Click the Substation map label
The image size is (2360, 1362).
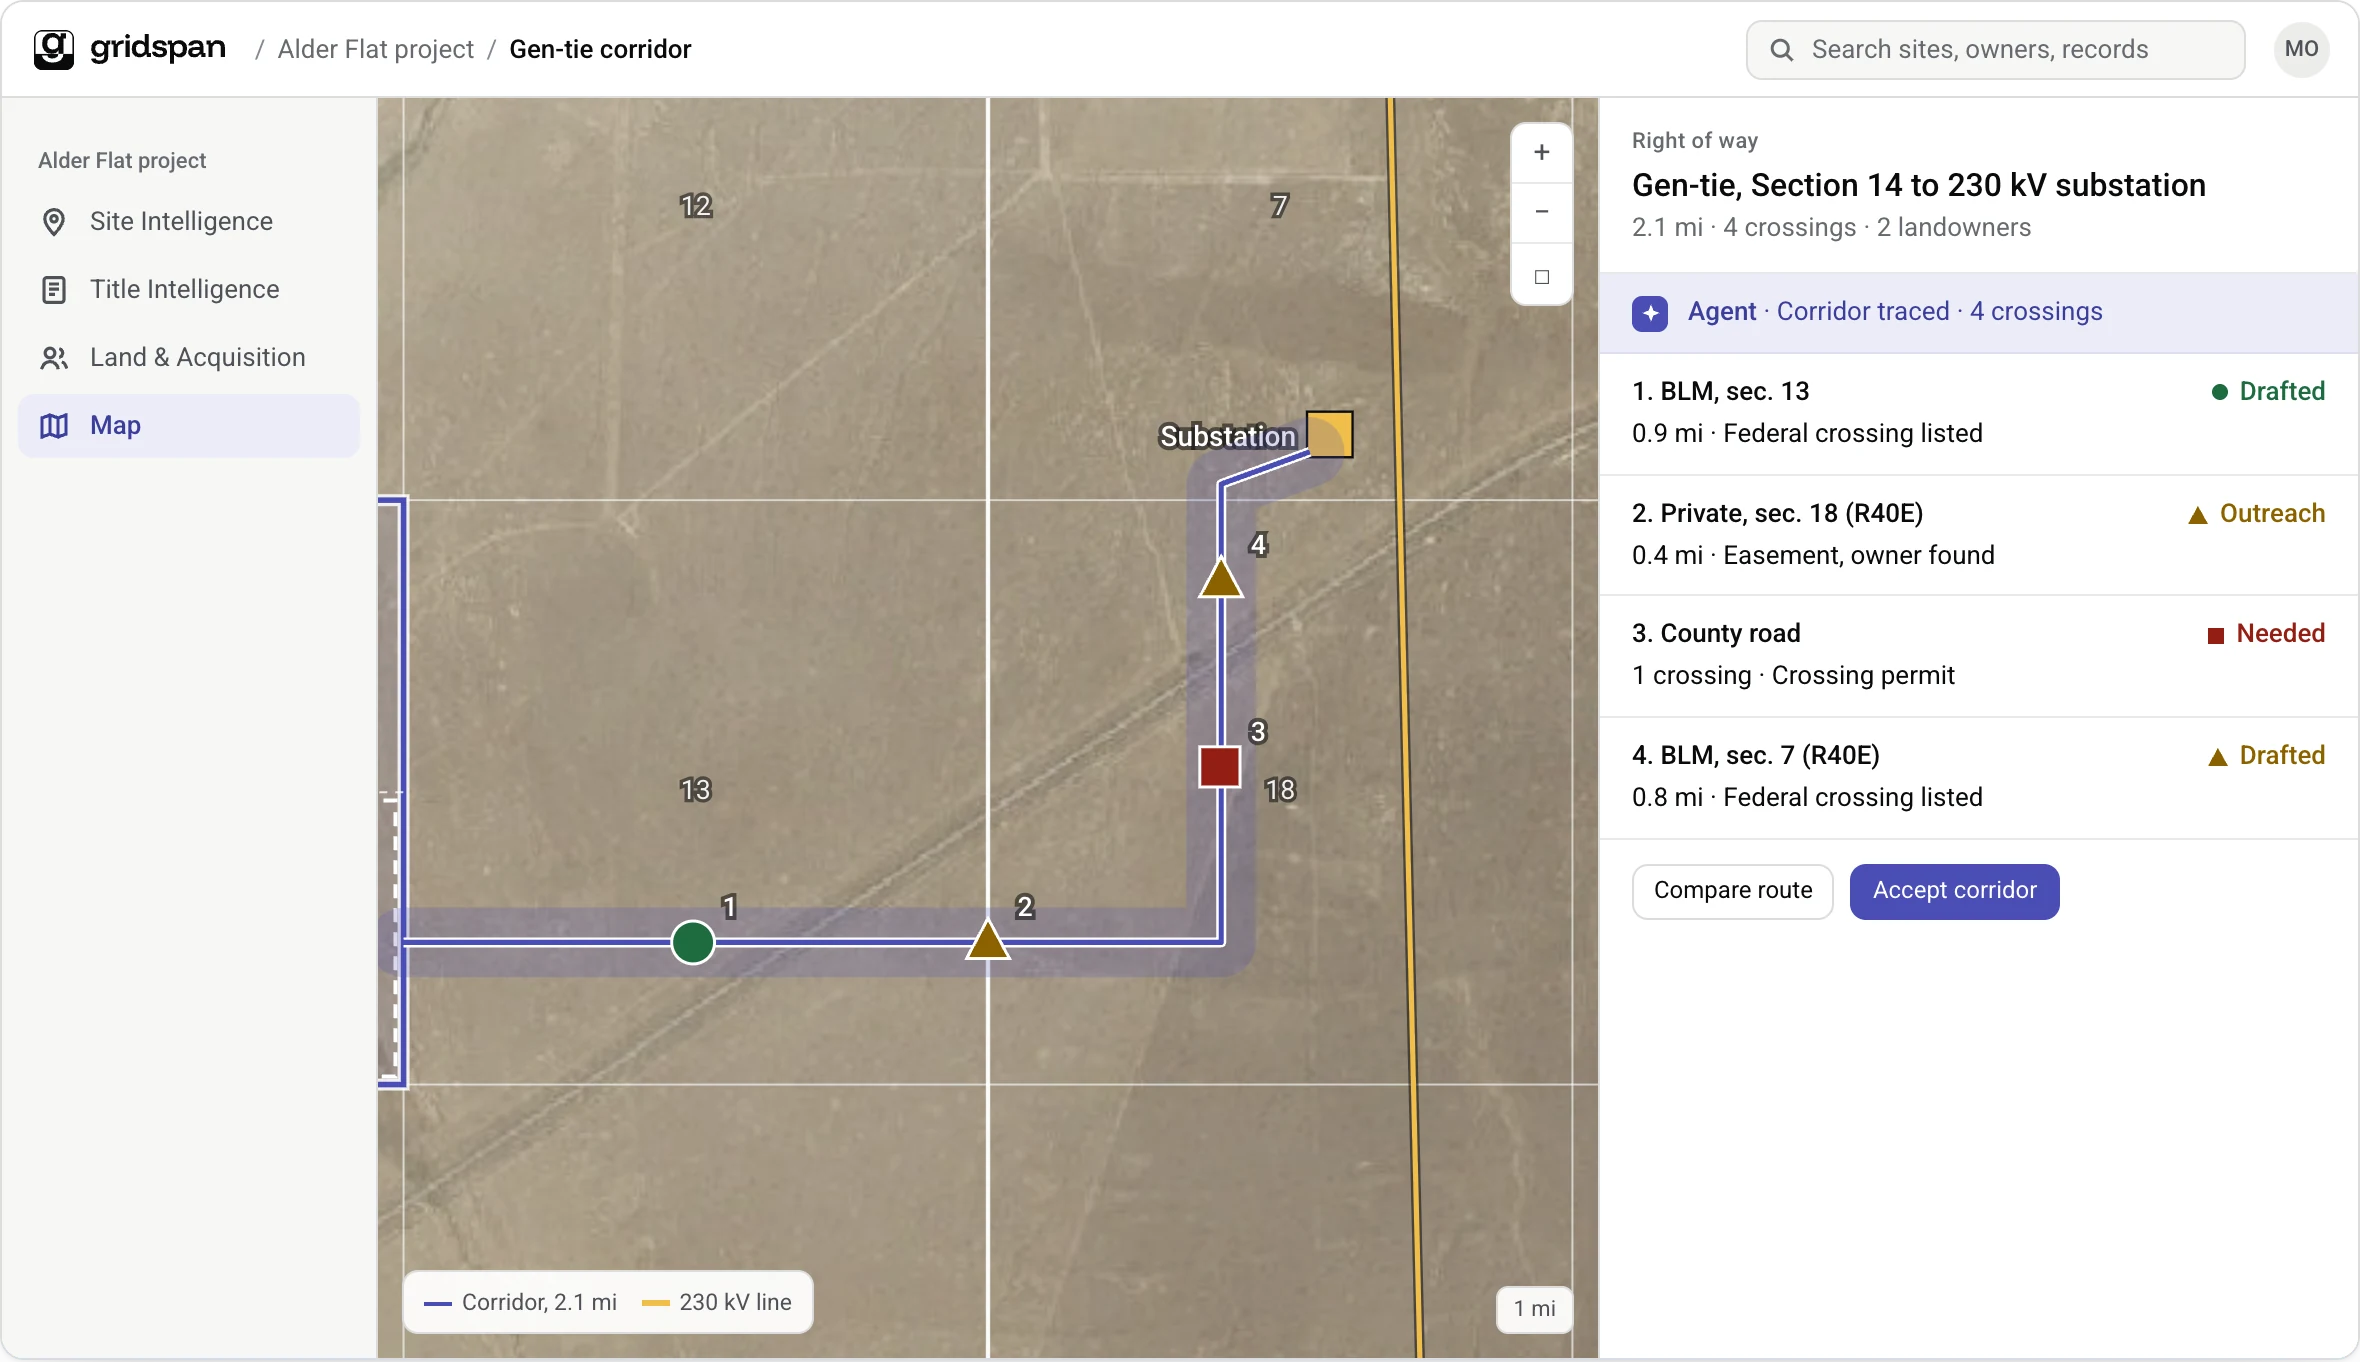pyautogui.click(x=1227, y=436)
